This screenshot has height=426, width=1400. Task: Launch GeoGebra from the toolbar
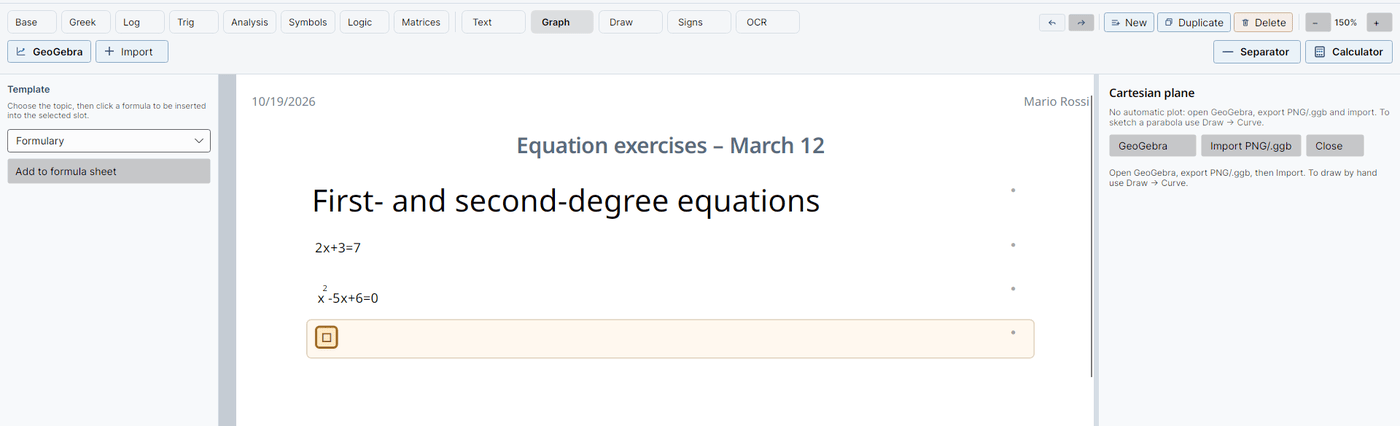coord(49,52)
